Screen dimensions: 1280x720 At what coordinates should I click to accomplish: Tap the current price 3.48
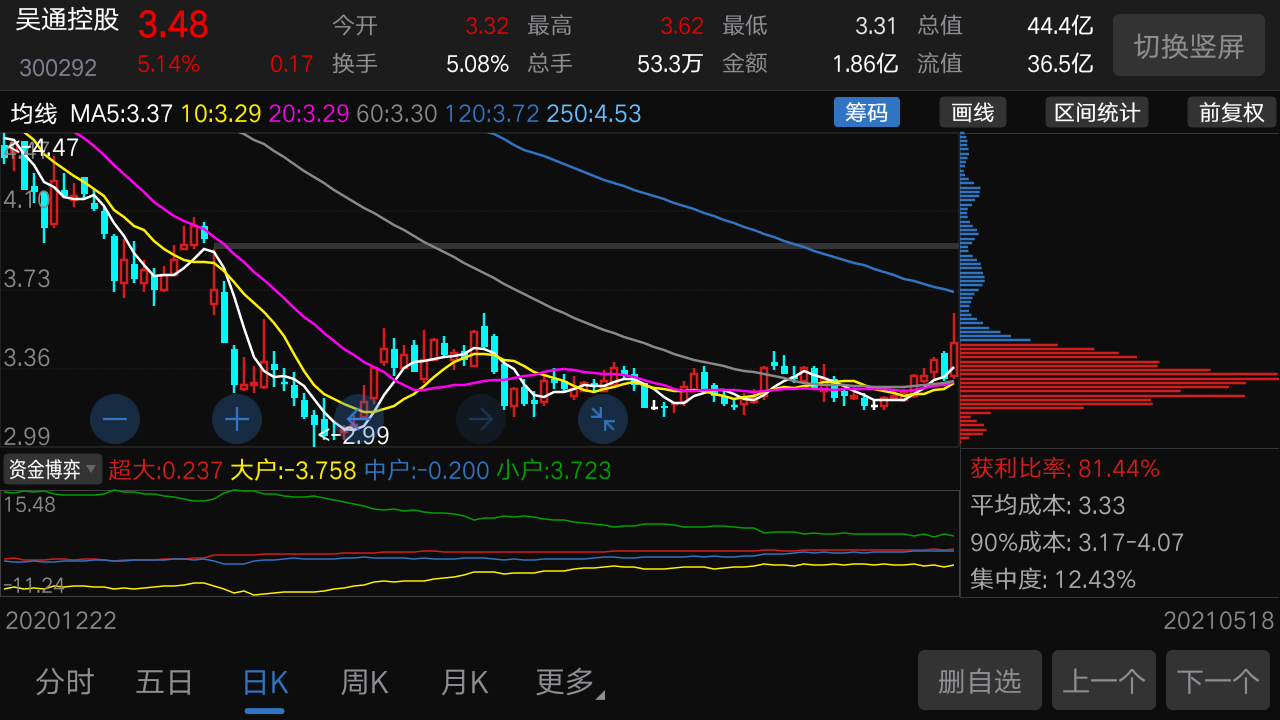pos(173,23)
